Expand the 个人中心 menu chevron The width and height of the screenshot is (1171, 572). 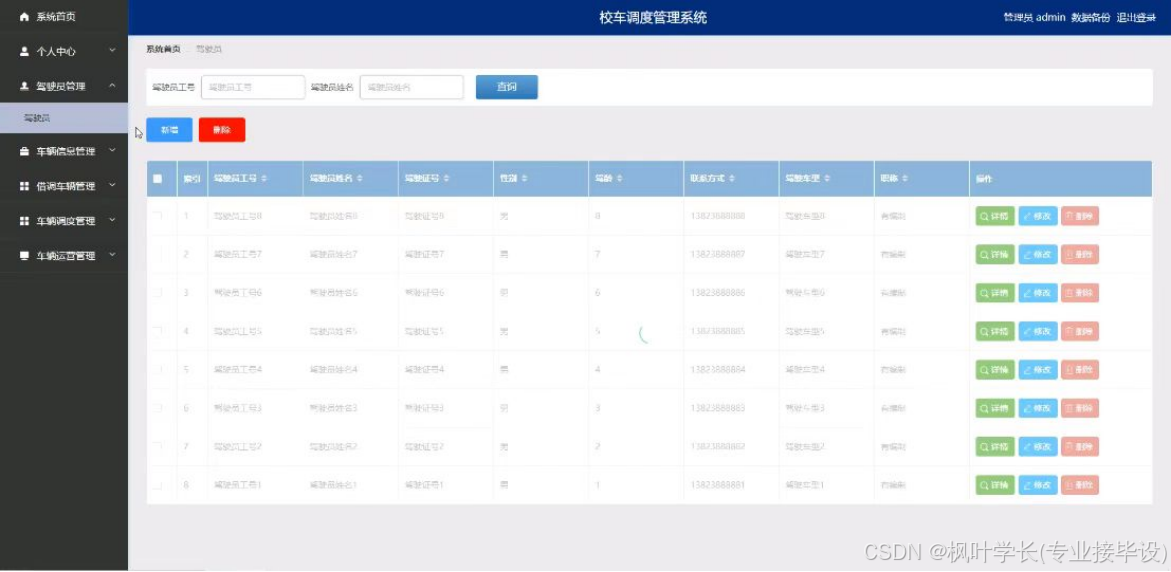coord(112,51)
